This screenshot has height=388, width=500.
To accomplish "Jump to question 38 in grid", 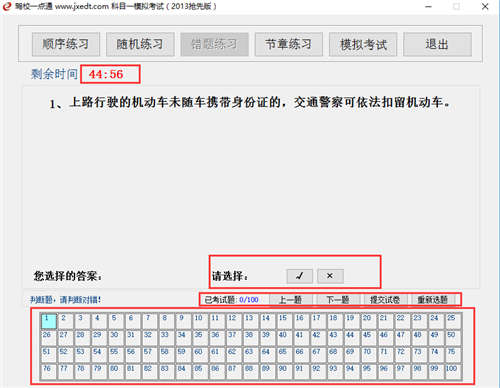I will (251, 338).
